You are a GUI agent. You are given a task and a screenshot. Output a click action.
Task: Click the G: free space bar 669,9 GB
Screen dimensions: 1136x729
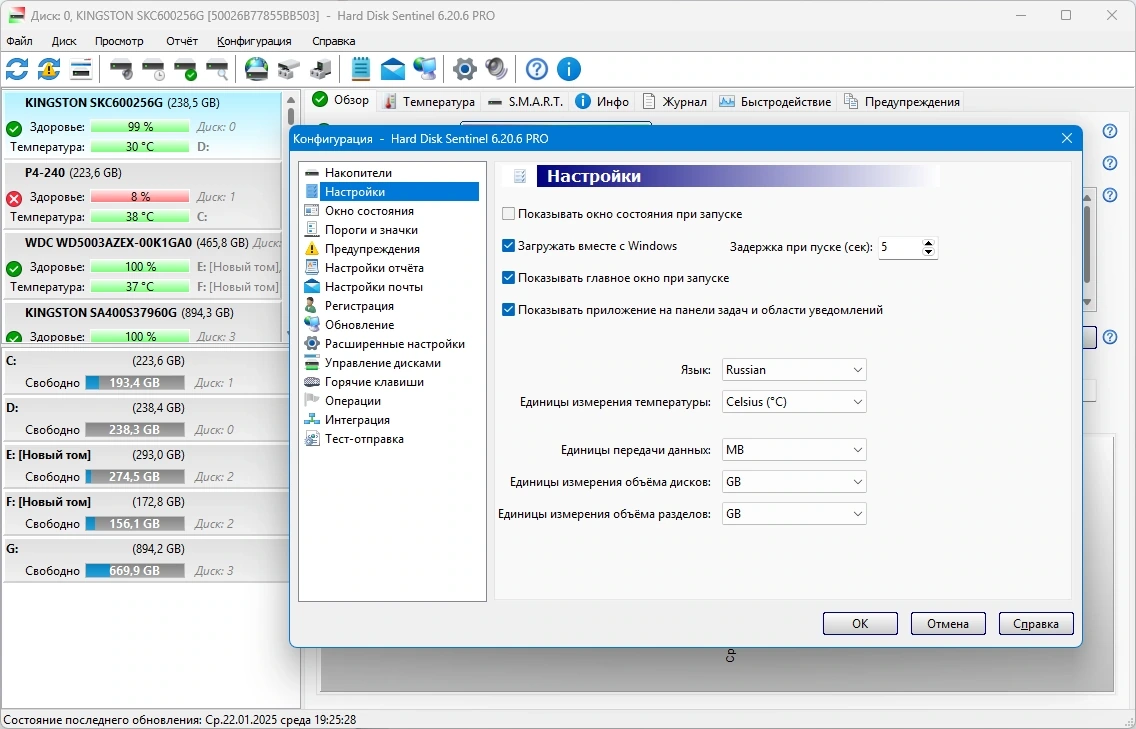click(x=135, y=570)
